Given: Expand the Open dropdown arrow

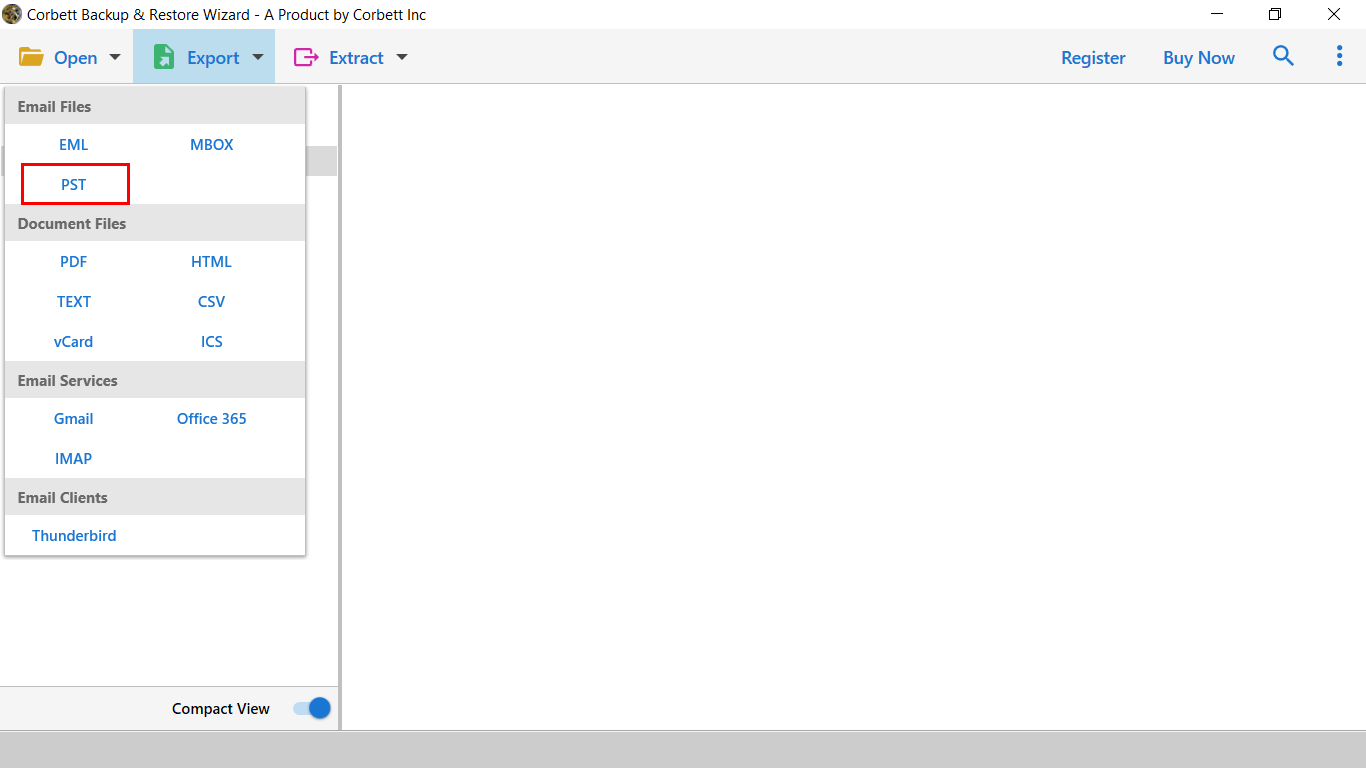Looking at the screenshot, I should 114,58.
